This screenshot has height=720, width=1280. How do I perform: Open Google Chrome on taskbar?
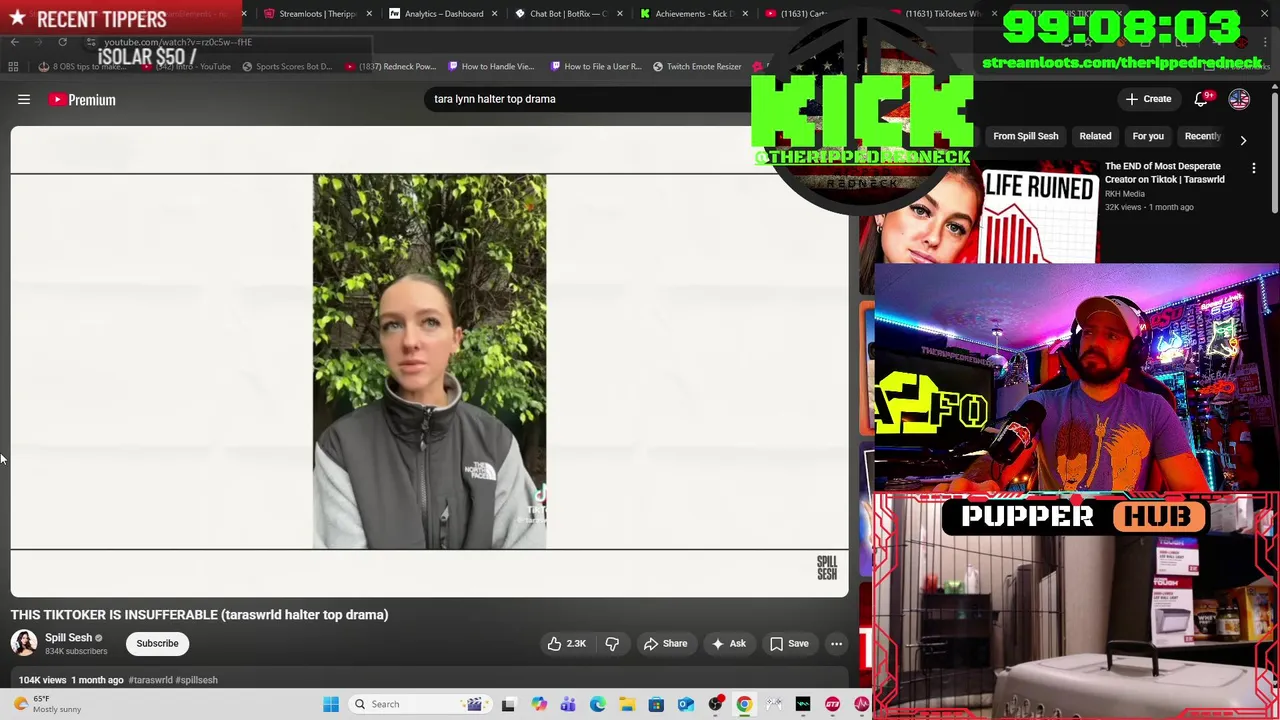tap(744, 704)
